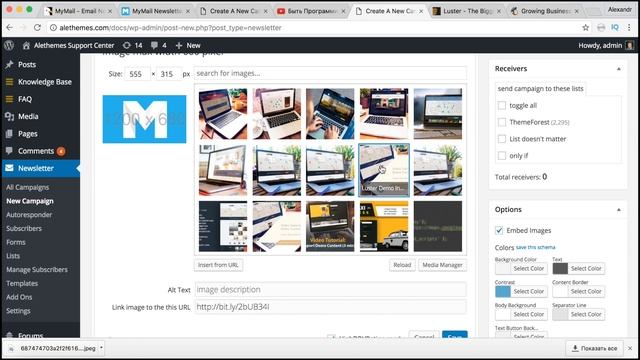Click the IQ extension icon
Image resolution: width=640 pixels, height=360 pixels.
615,27
